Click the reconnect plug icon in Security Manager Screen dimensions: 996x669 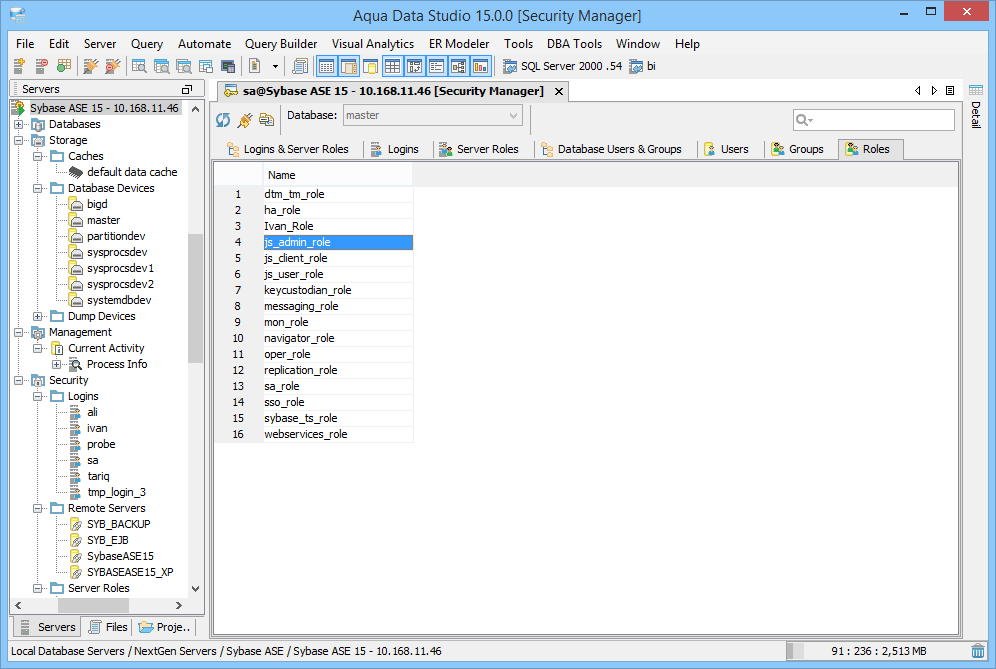pos(245,119)
